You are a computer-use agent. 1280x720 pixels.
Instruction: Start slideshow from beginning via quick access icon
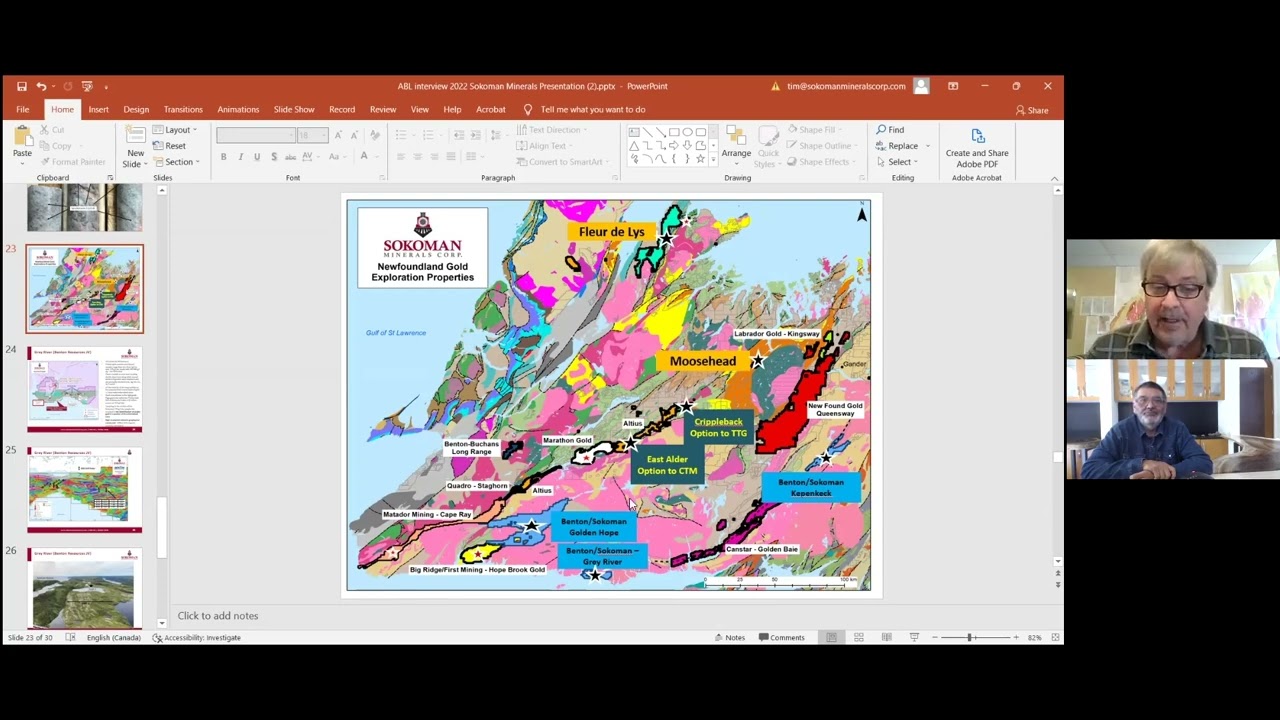pos(87,87)
